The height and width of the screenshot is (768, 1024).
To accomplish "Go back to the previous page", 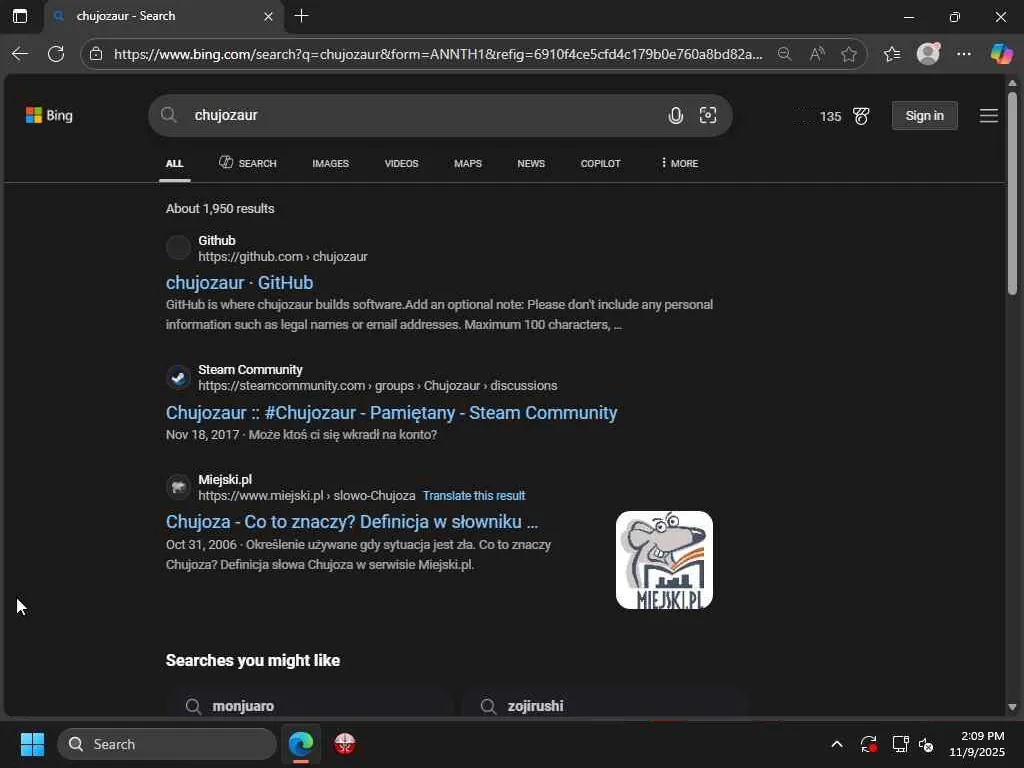I will tap(20, 54).
